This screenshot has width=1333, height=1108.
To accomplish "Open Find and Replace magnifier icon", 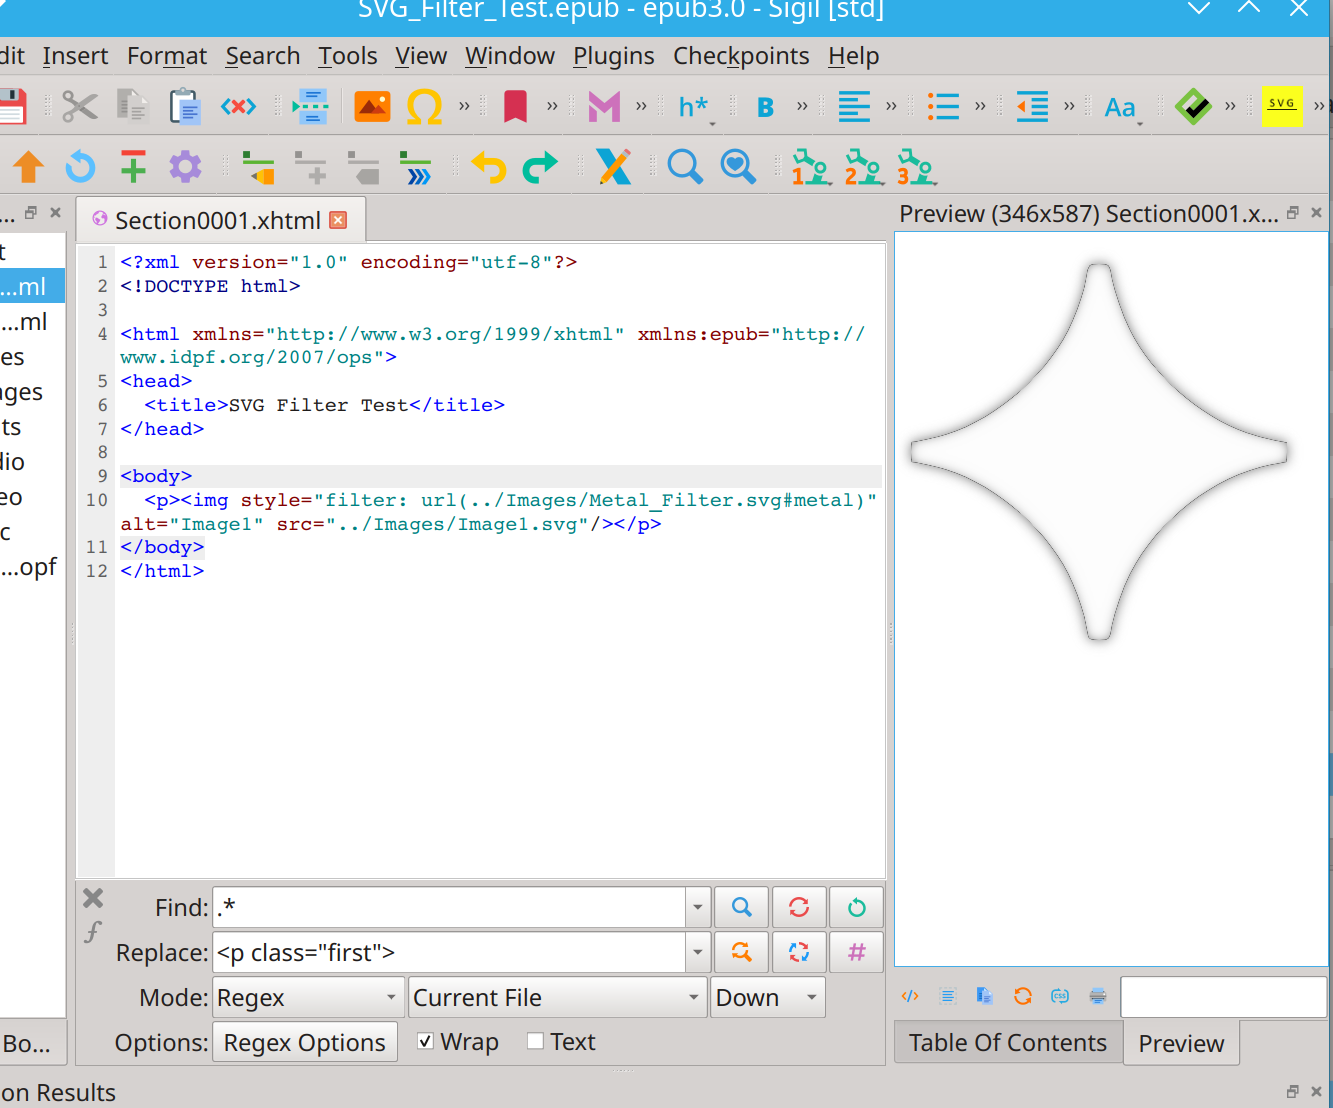I will (685, 167).
